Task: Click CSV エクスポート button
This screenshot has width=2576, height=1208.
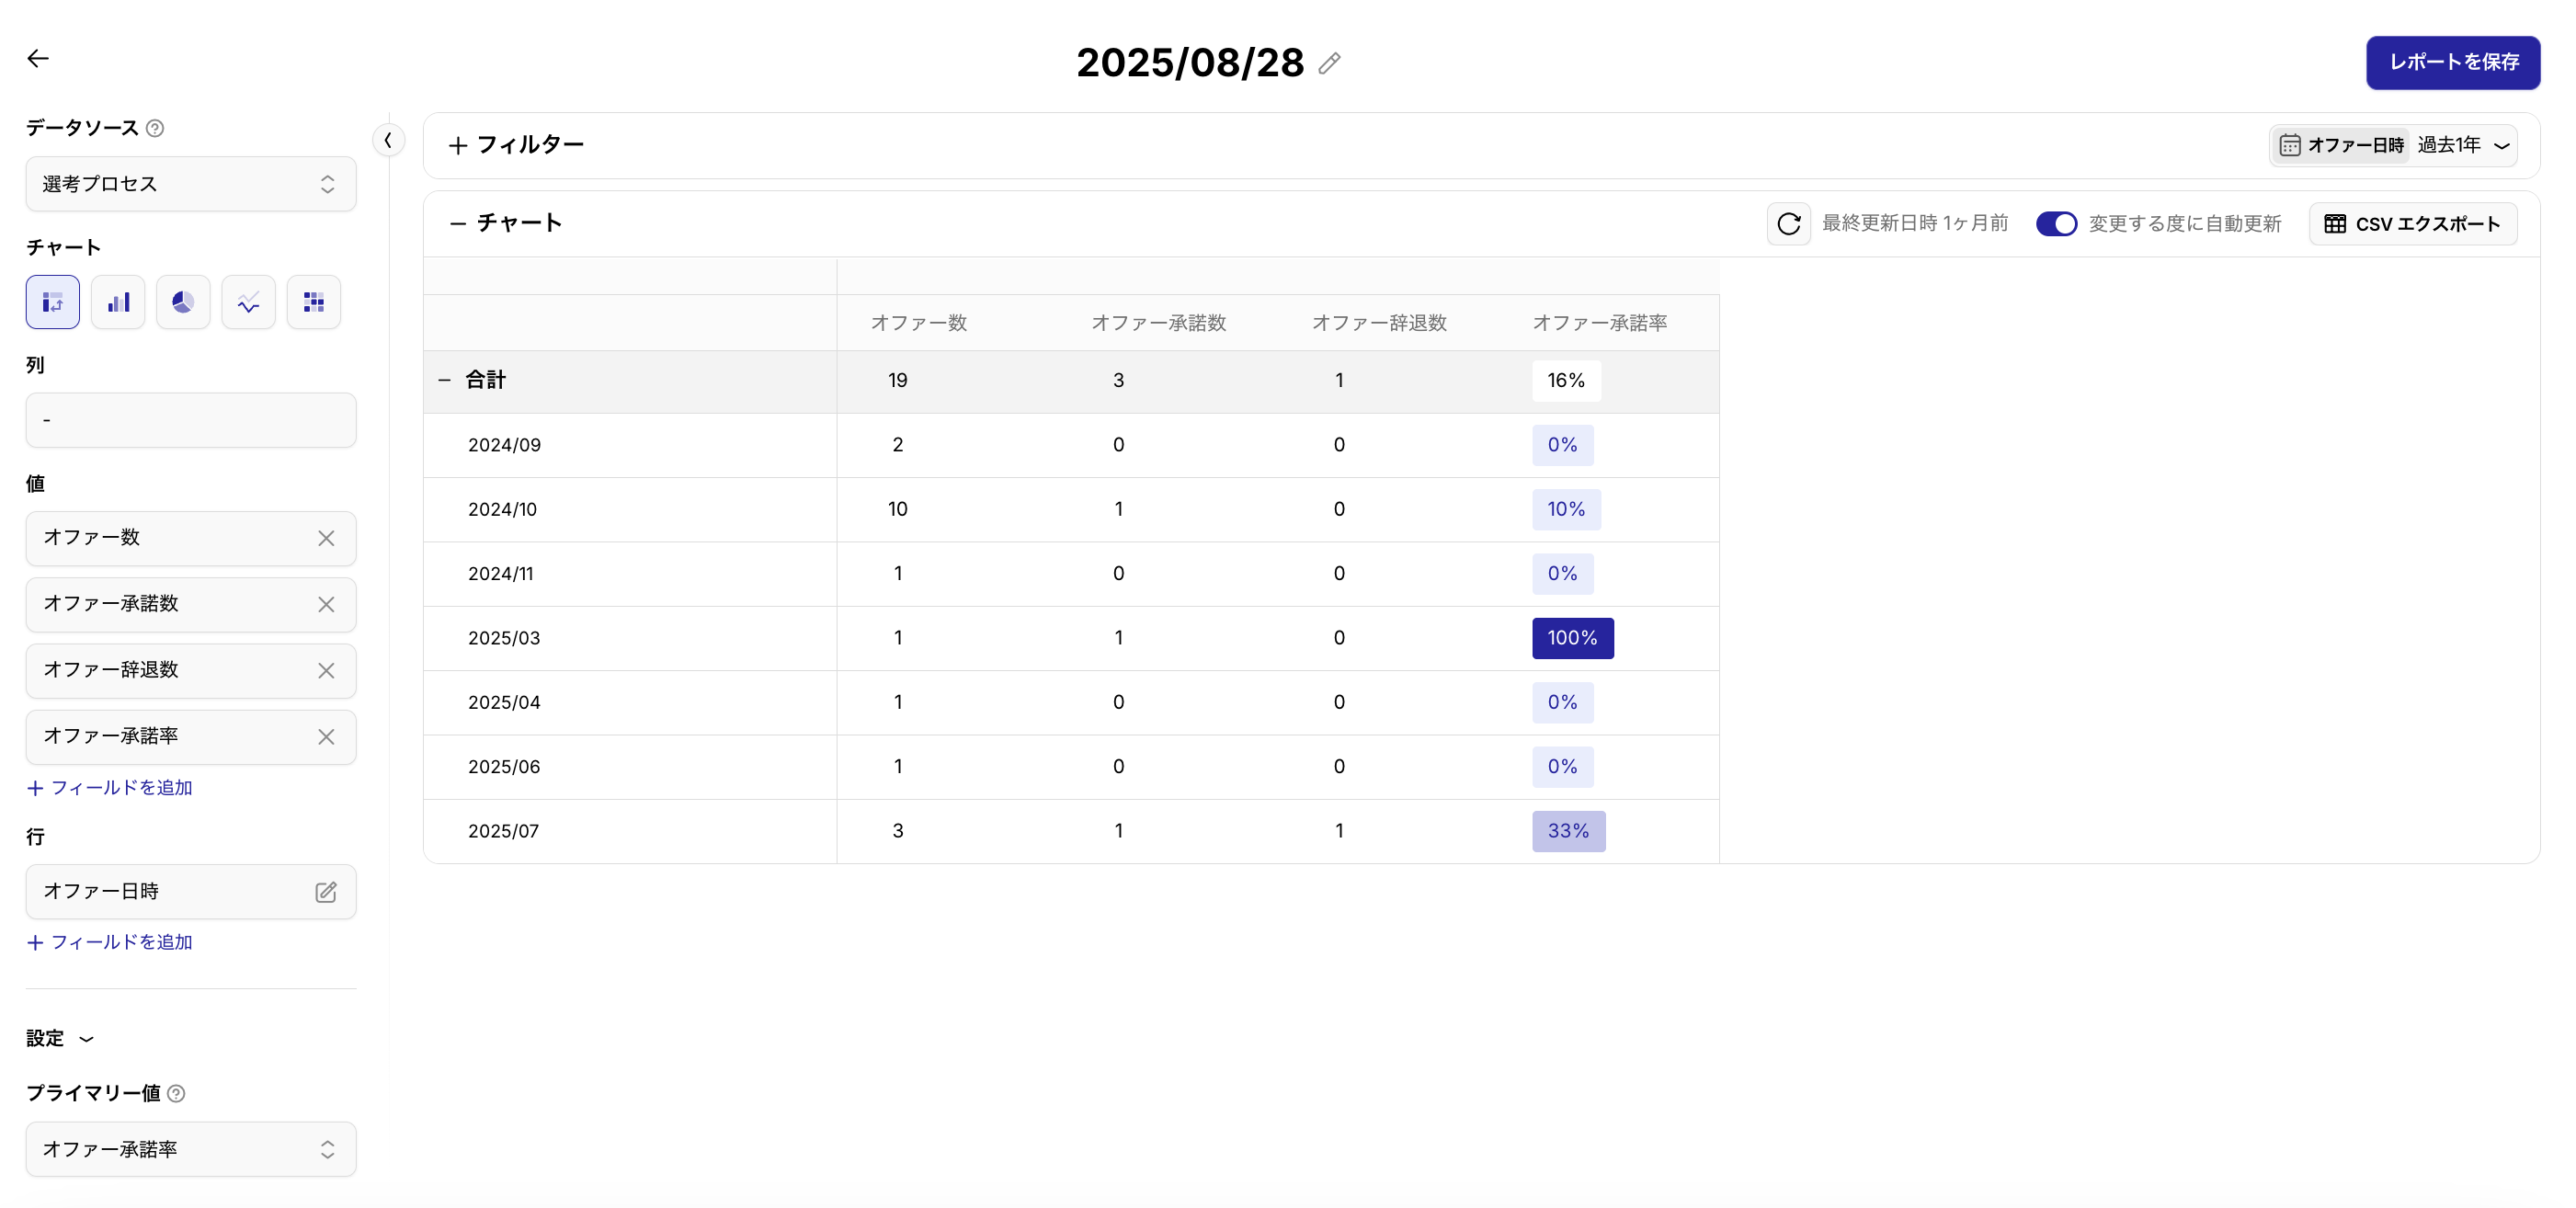Action: [x=2412, y=224]
